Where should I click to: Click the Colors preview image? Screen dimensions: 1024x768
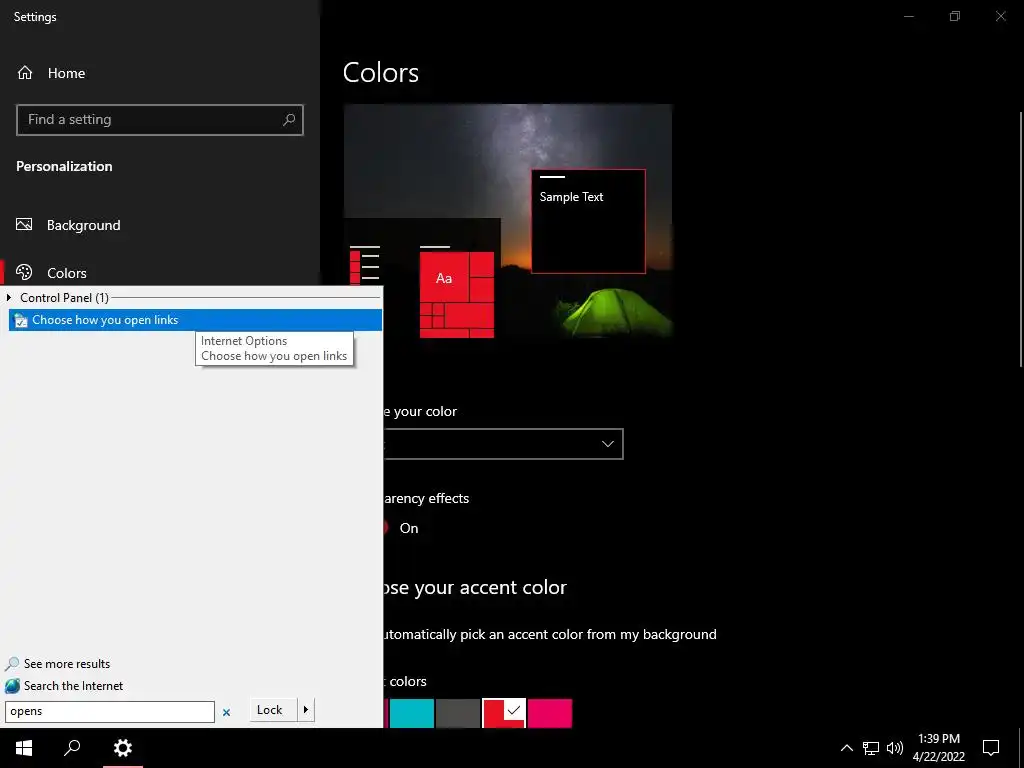pos(508,221)
